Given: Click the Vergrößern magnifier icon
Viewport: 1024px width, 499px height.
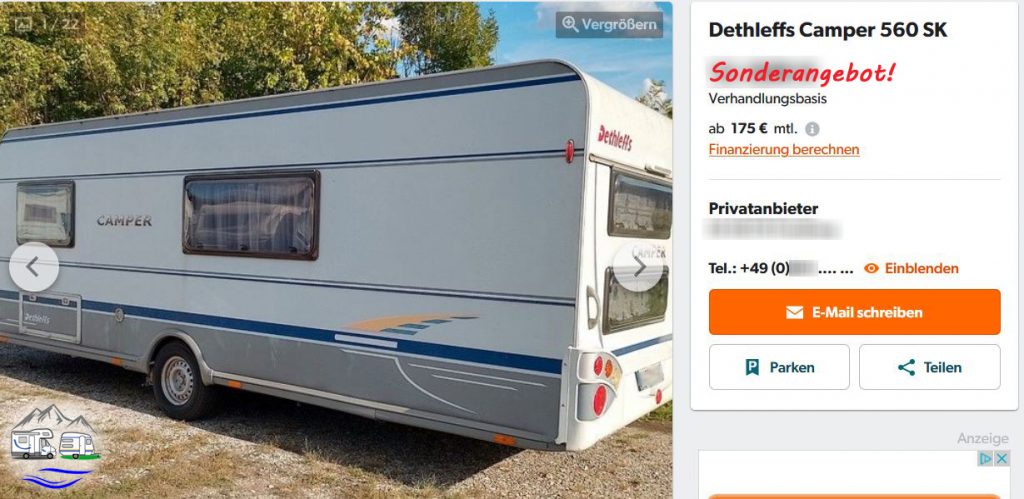Looking at the screenshot, I should click(570, 25).
